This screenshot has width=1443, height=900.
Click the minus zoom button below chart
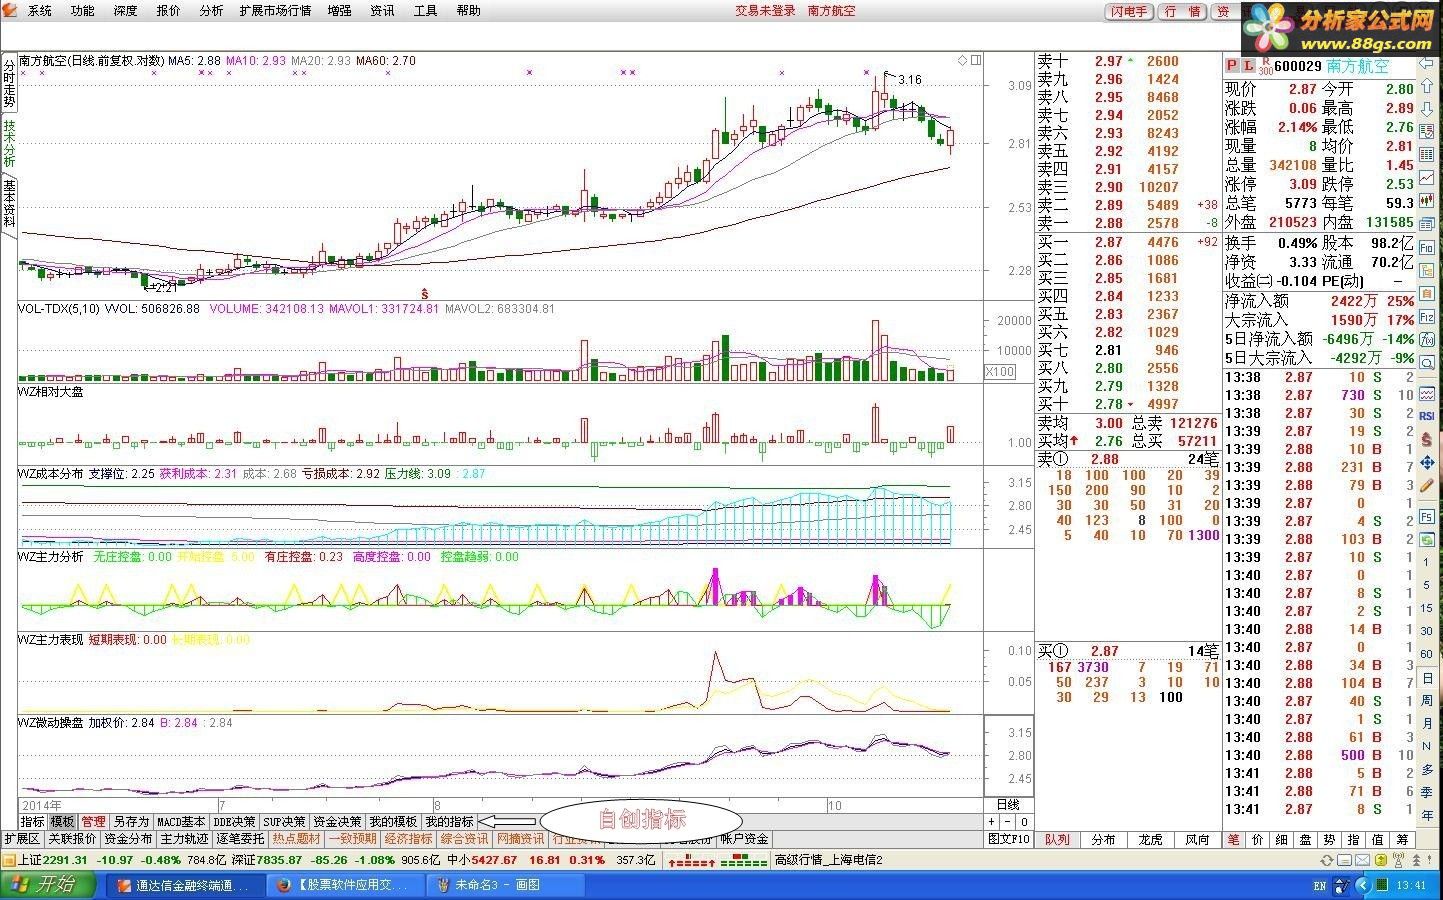tap(1008, 822)
